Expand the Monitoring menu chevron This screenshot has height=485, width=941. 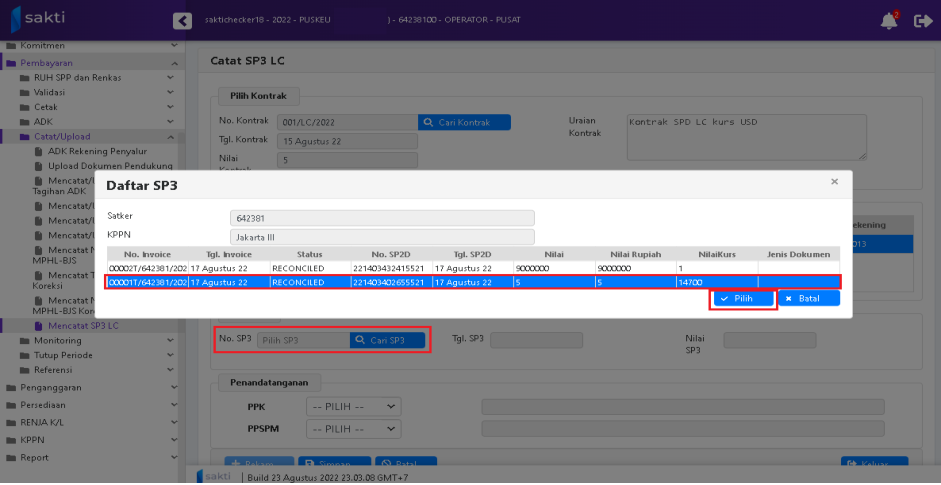pos(174,341)
